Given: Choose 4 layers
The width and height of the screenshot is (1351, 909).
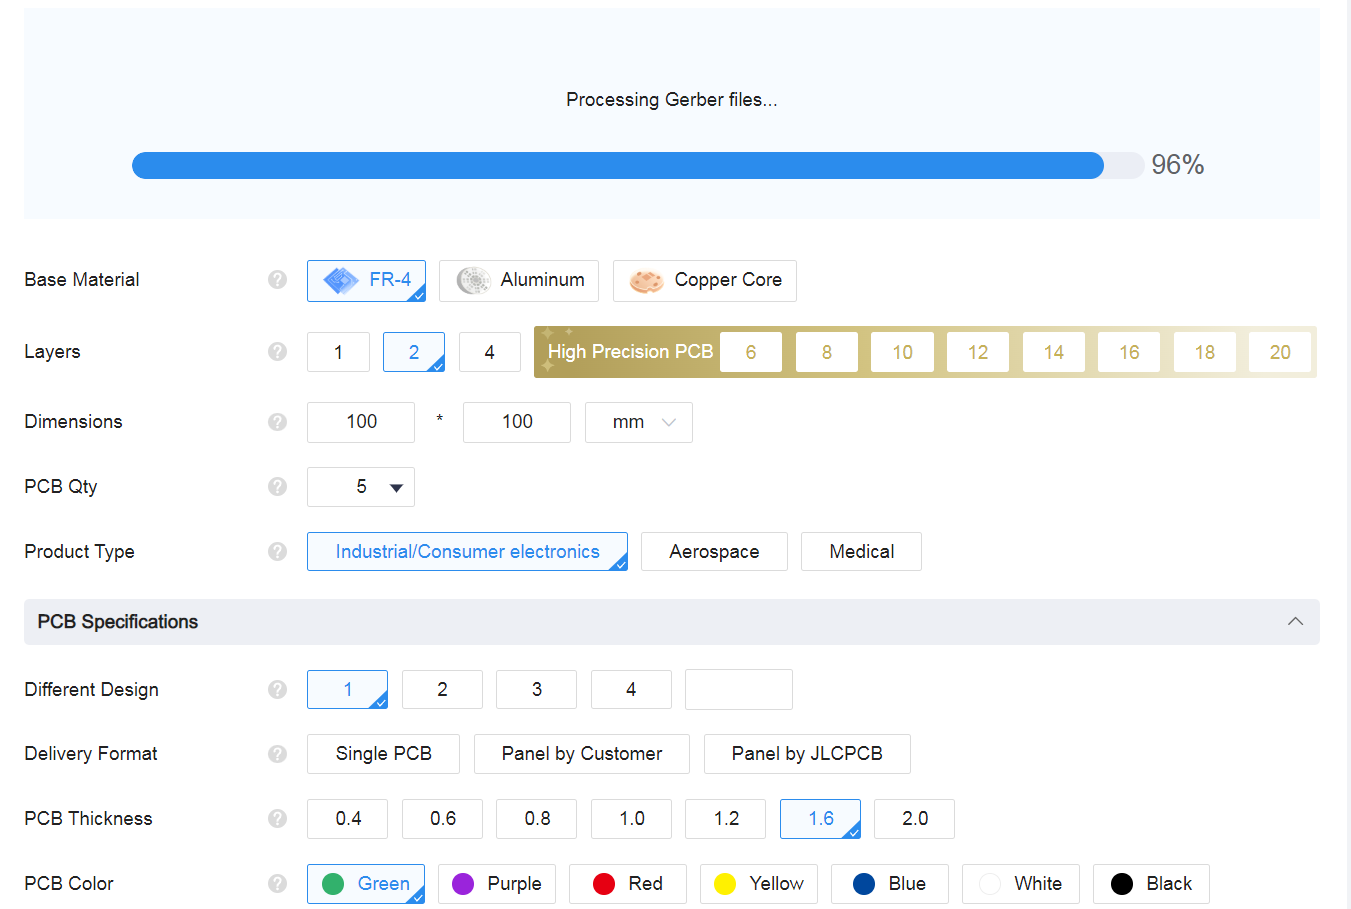Looking at the screenshot, I should coord(490,352).
